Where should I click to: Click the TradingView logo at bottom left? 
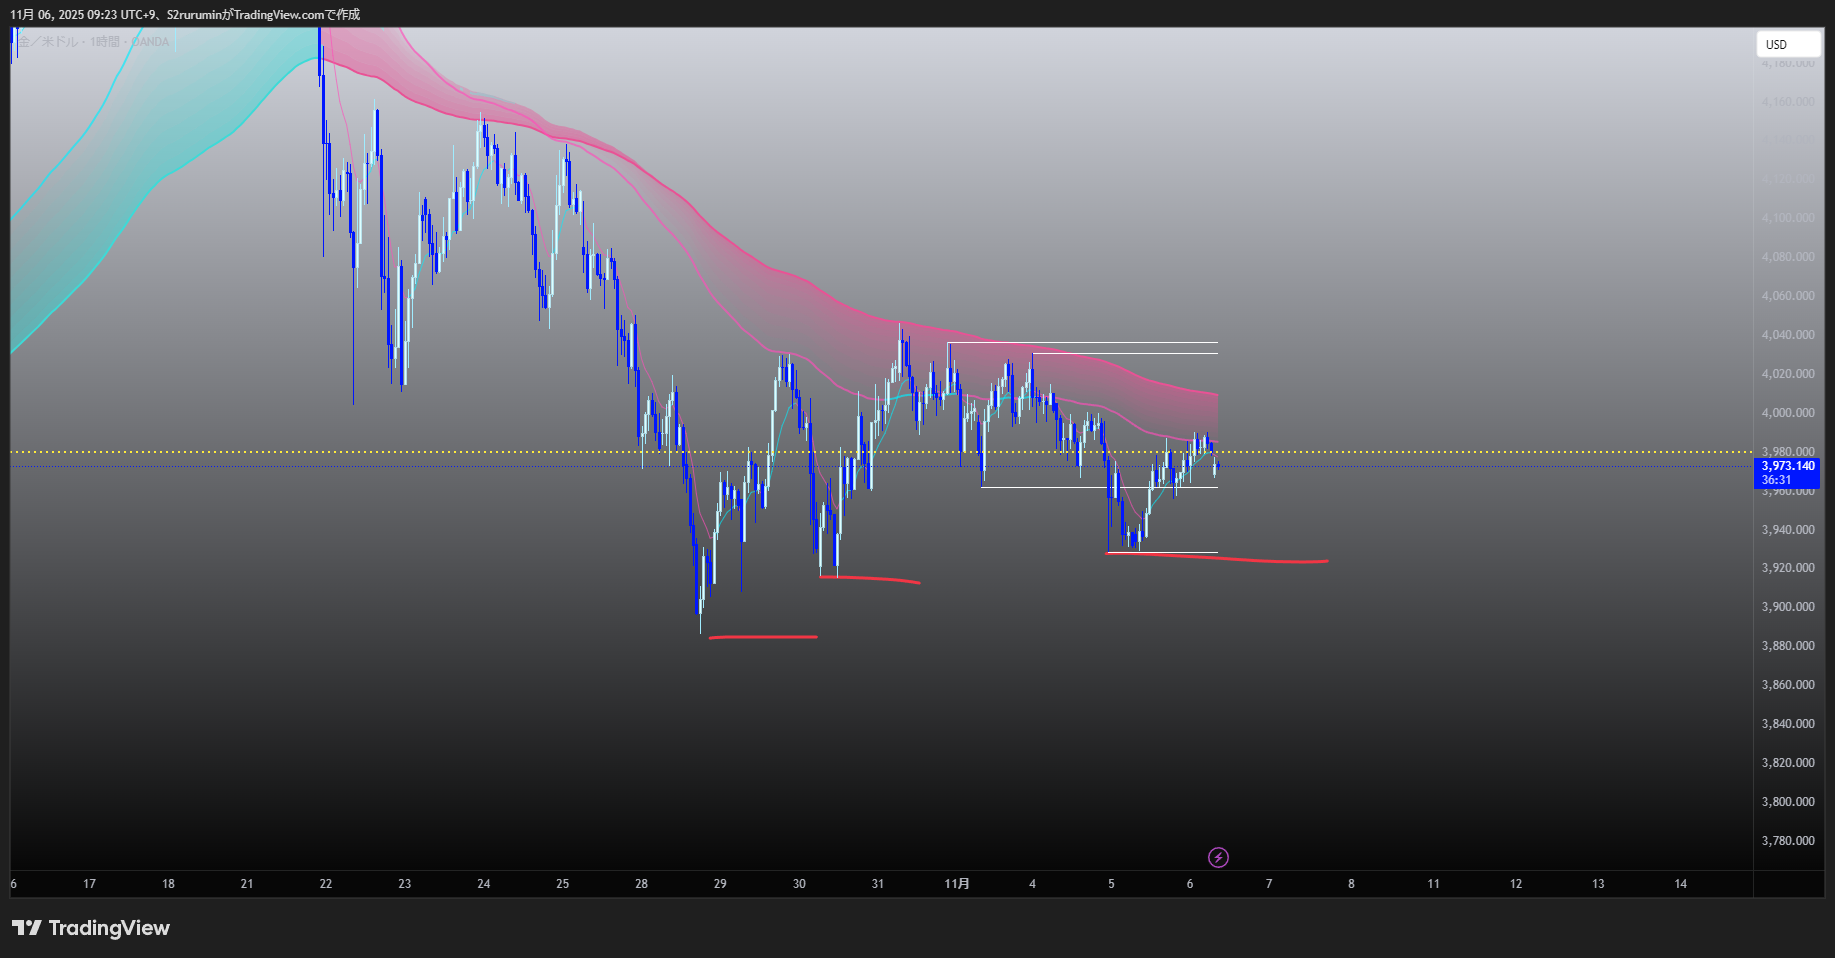tap(91, 928)
